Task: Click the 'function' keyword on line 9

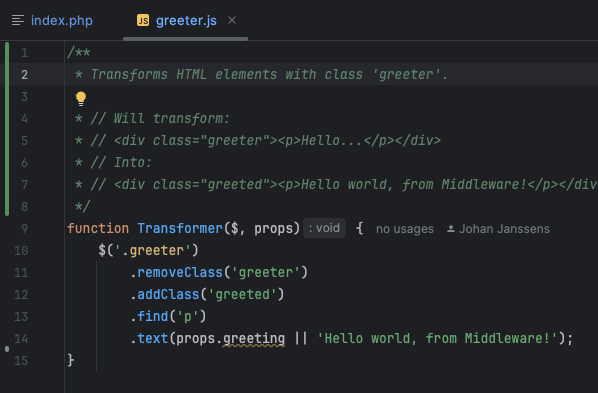Action: tap(98, 228)
